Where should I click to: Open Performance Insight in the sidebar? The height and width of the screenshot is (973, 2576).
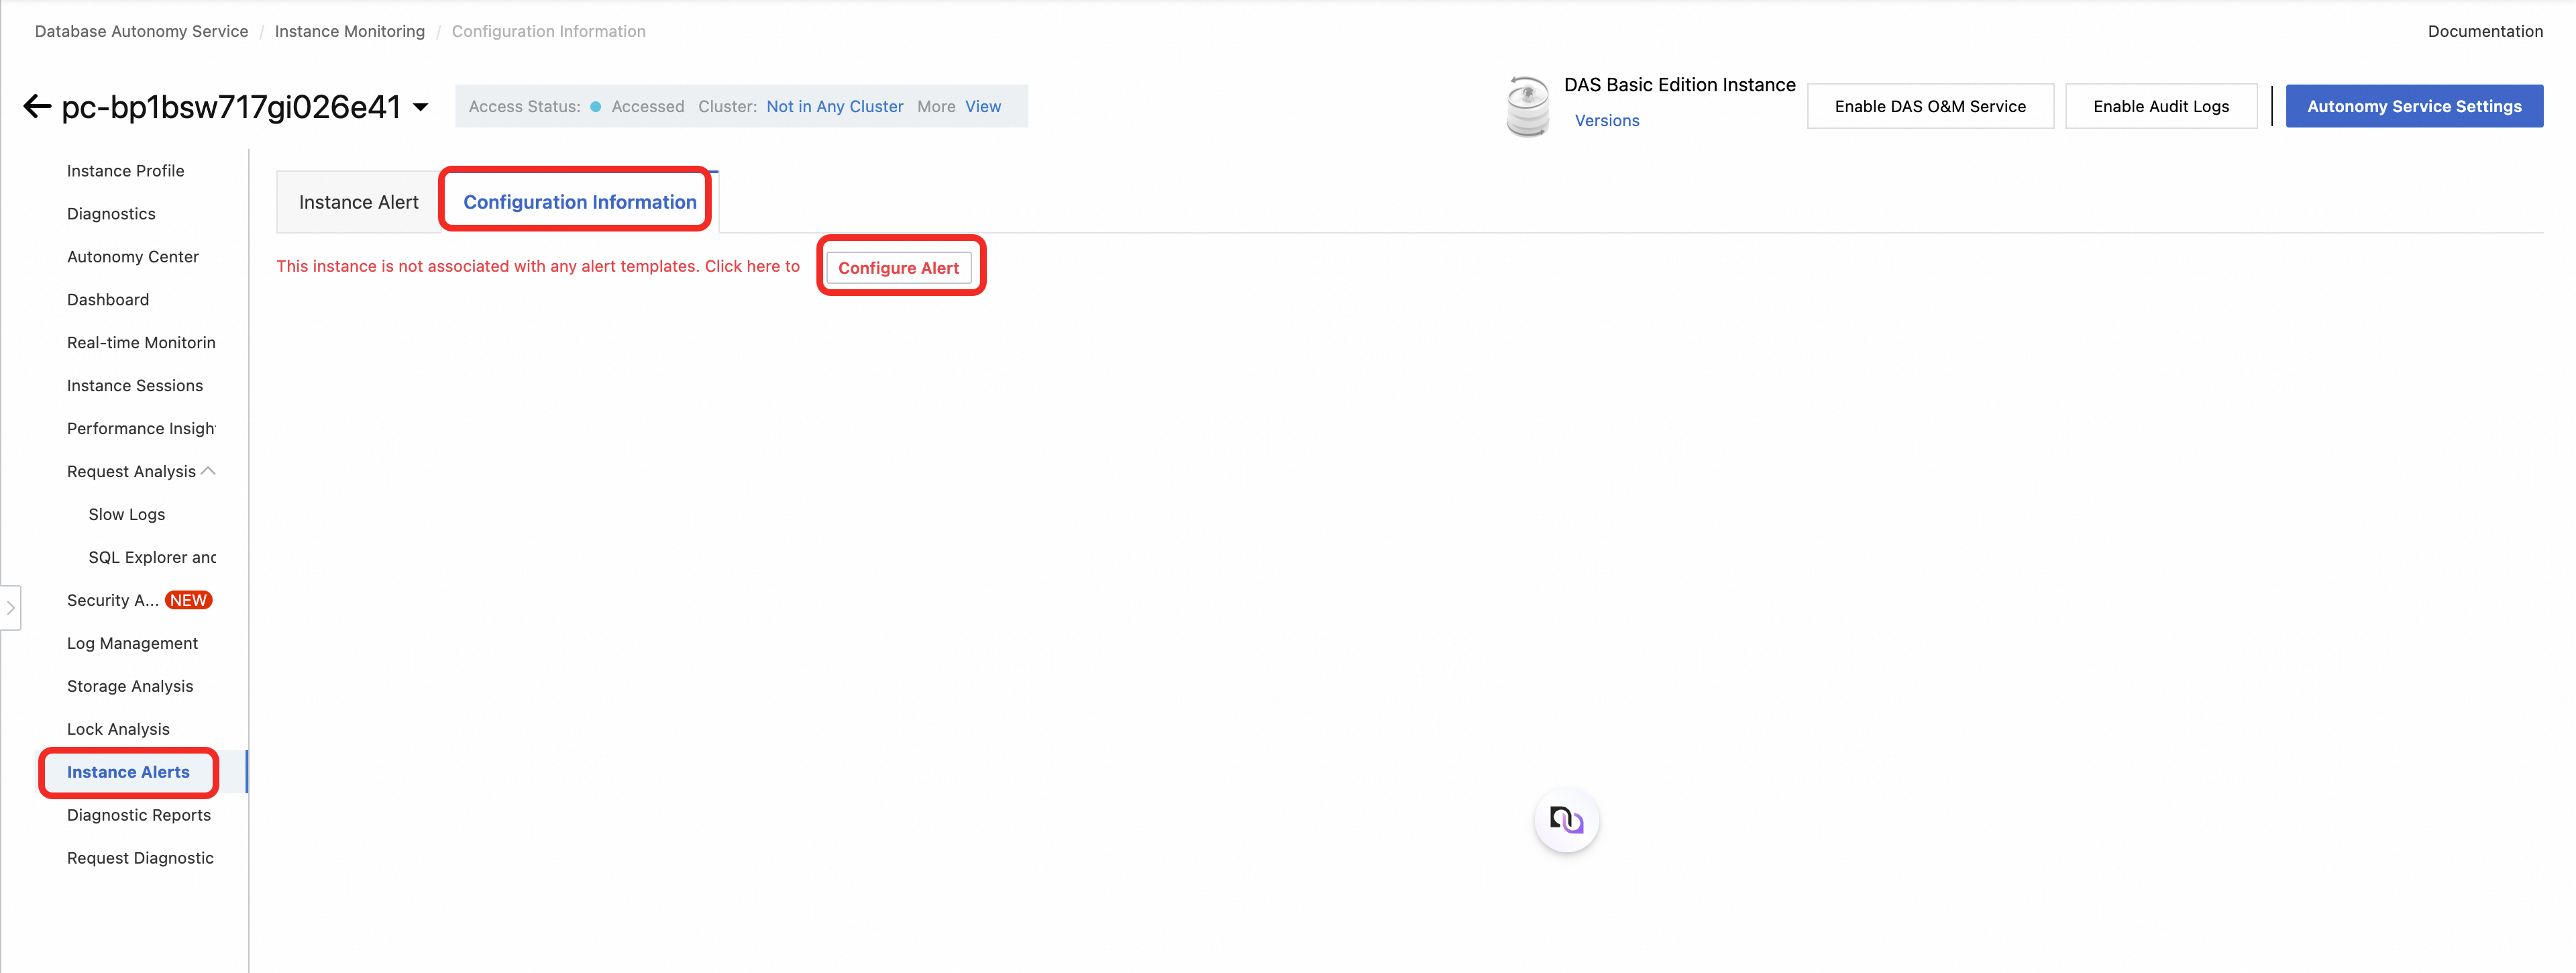click(x=141, y=429)
